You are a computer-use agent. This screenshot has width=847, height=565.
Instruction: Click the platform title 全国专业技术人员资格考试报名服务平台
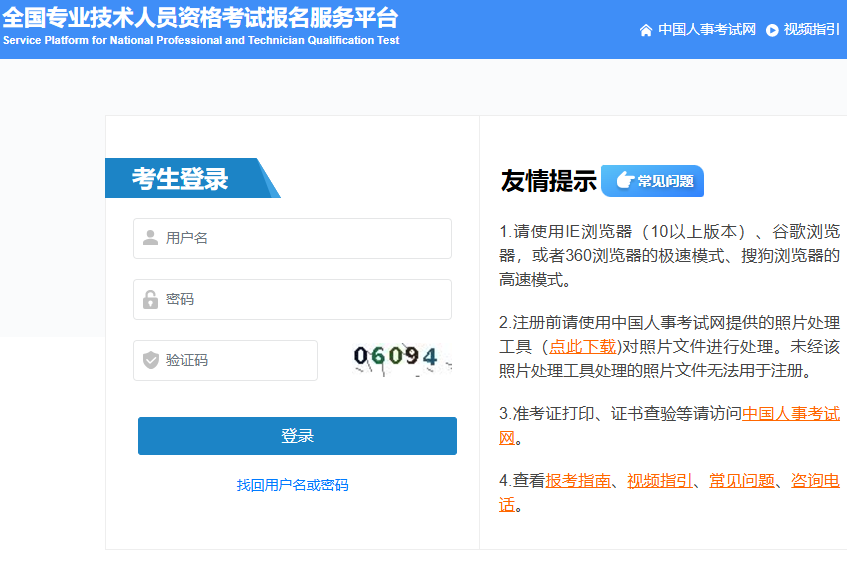tap(200, 18)
